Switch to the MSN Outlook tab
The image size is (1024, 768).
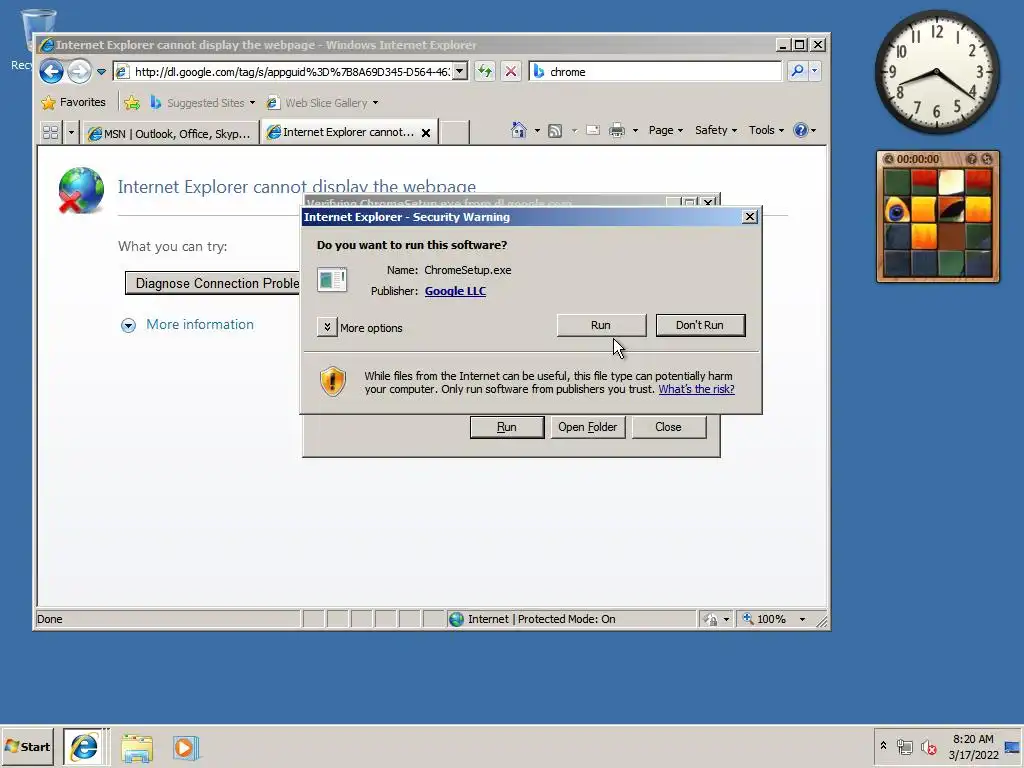(170, 133)
